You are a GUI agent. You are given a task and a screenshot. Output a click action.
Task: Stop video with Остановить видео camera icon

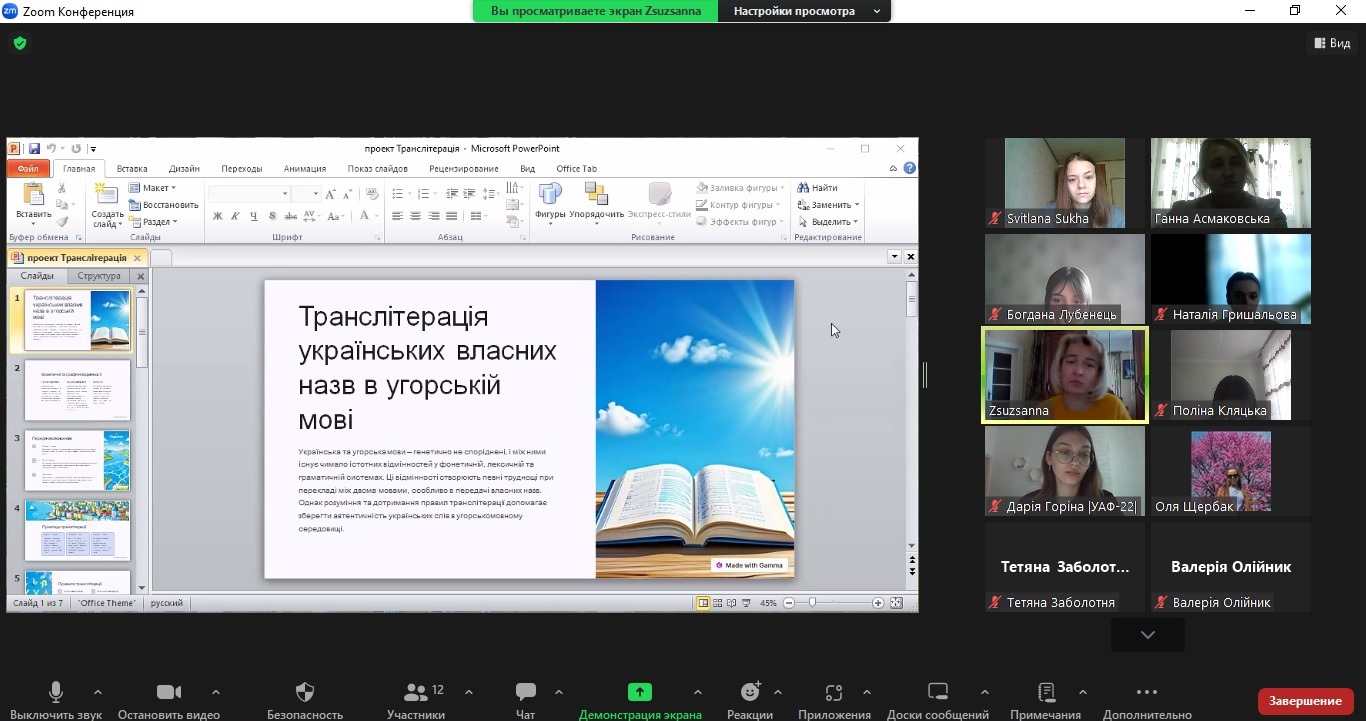pyautogui.click(x=169, y=692)
